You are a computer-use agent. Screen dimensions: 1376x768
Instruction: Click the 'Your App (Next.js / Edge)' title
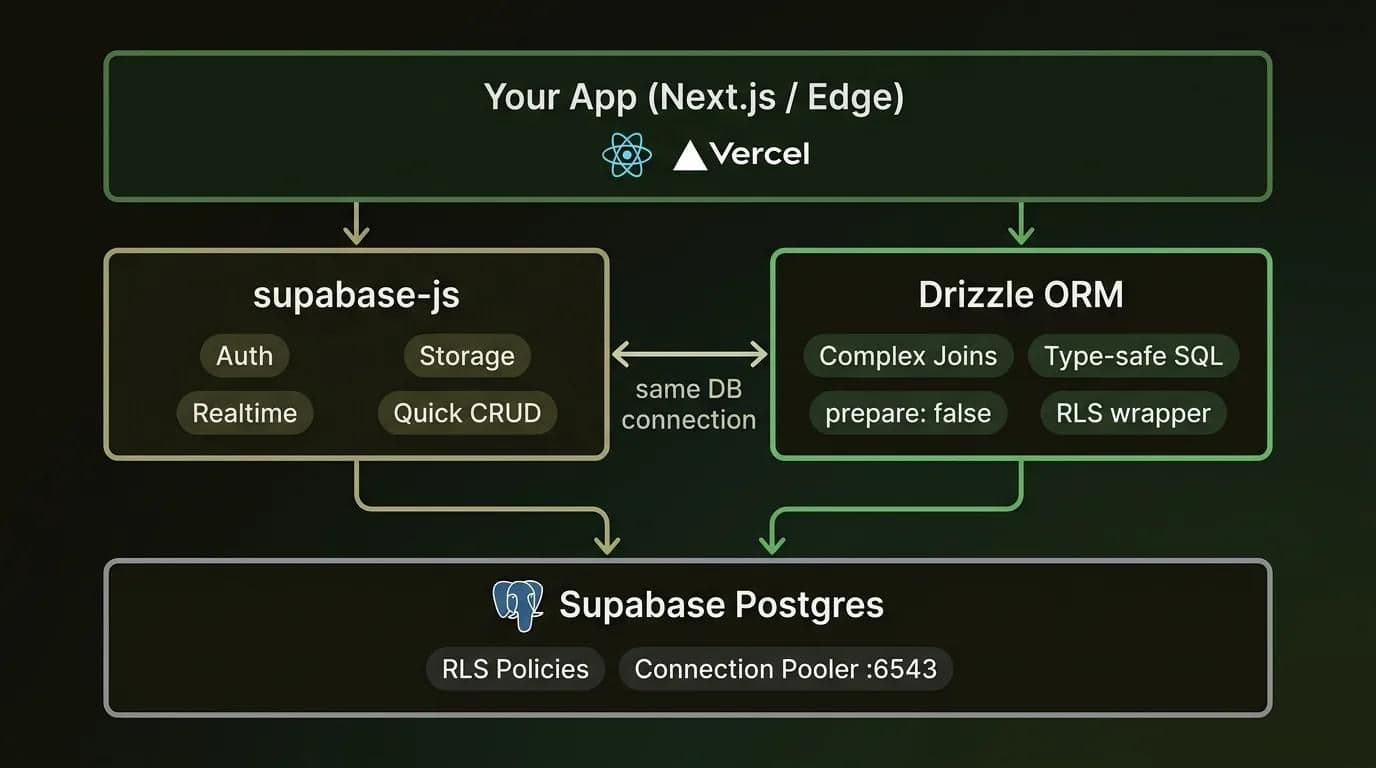(694, 98)
